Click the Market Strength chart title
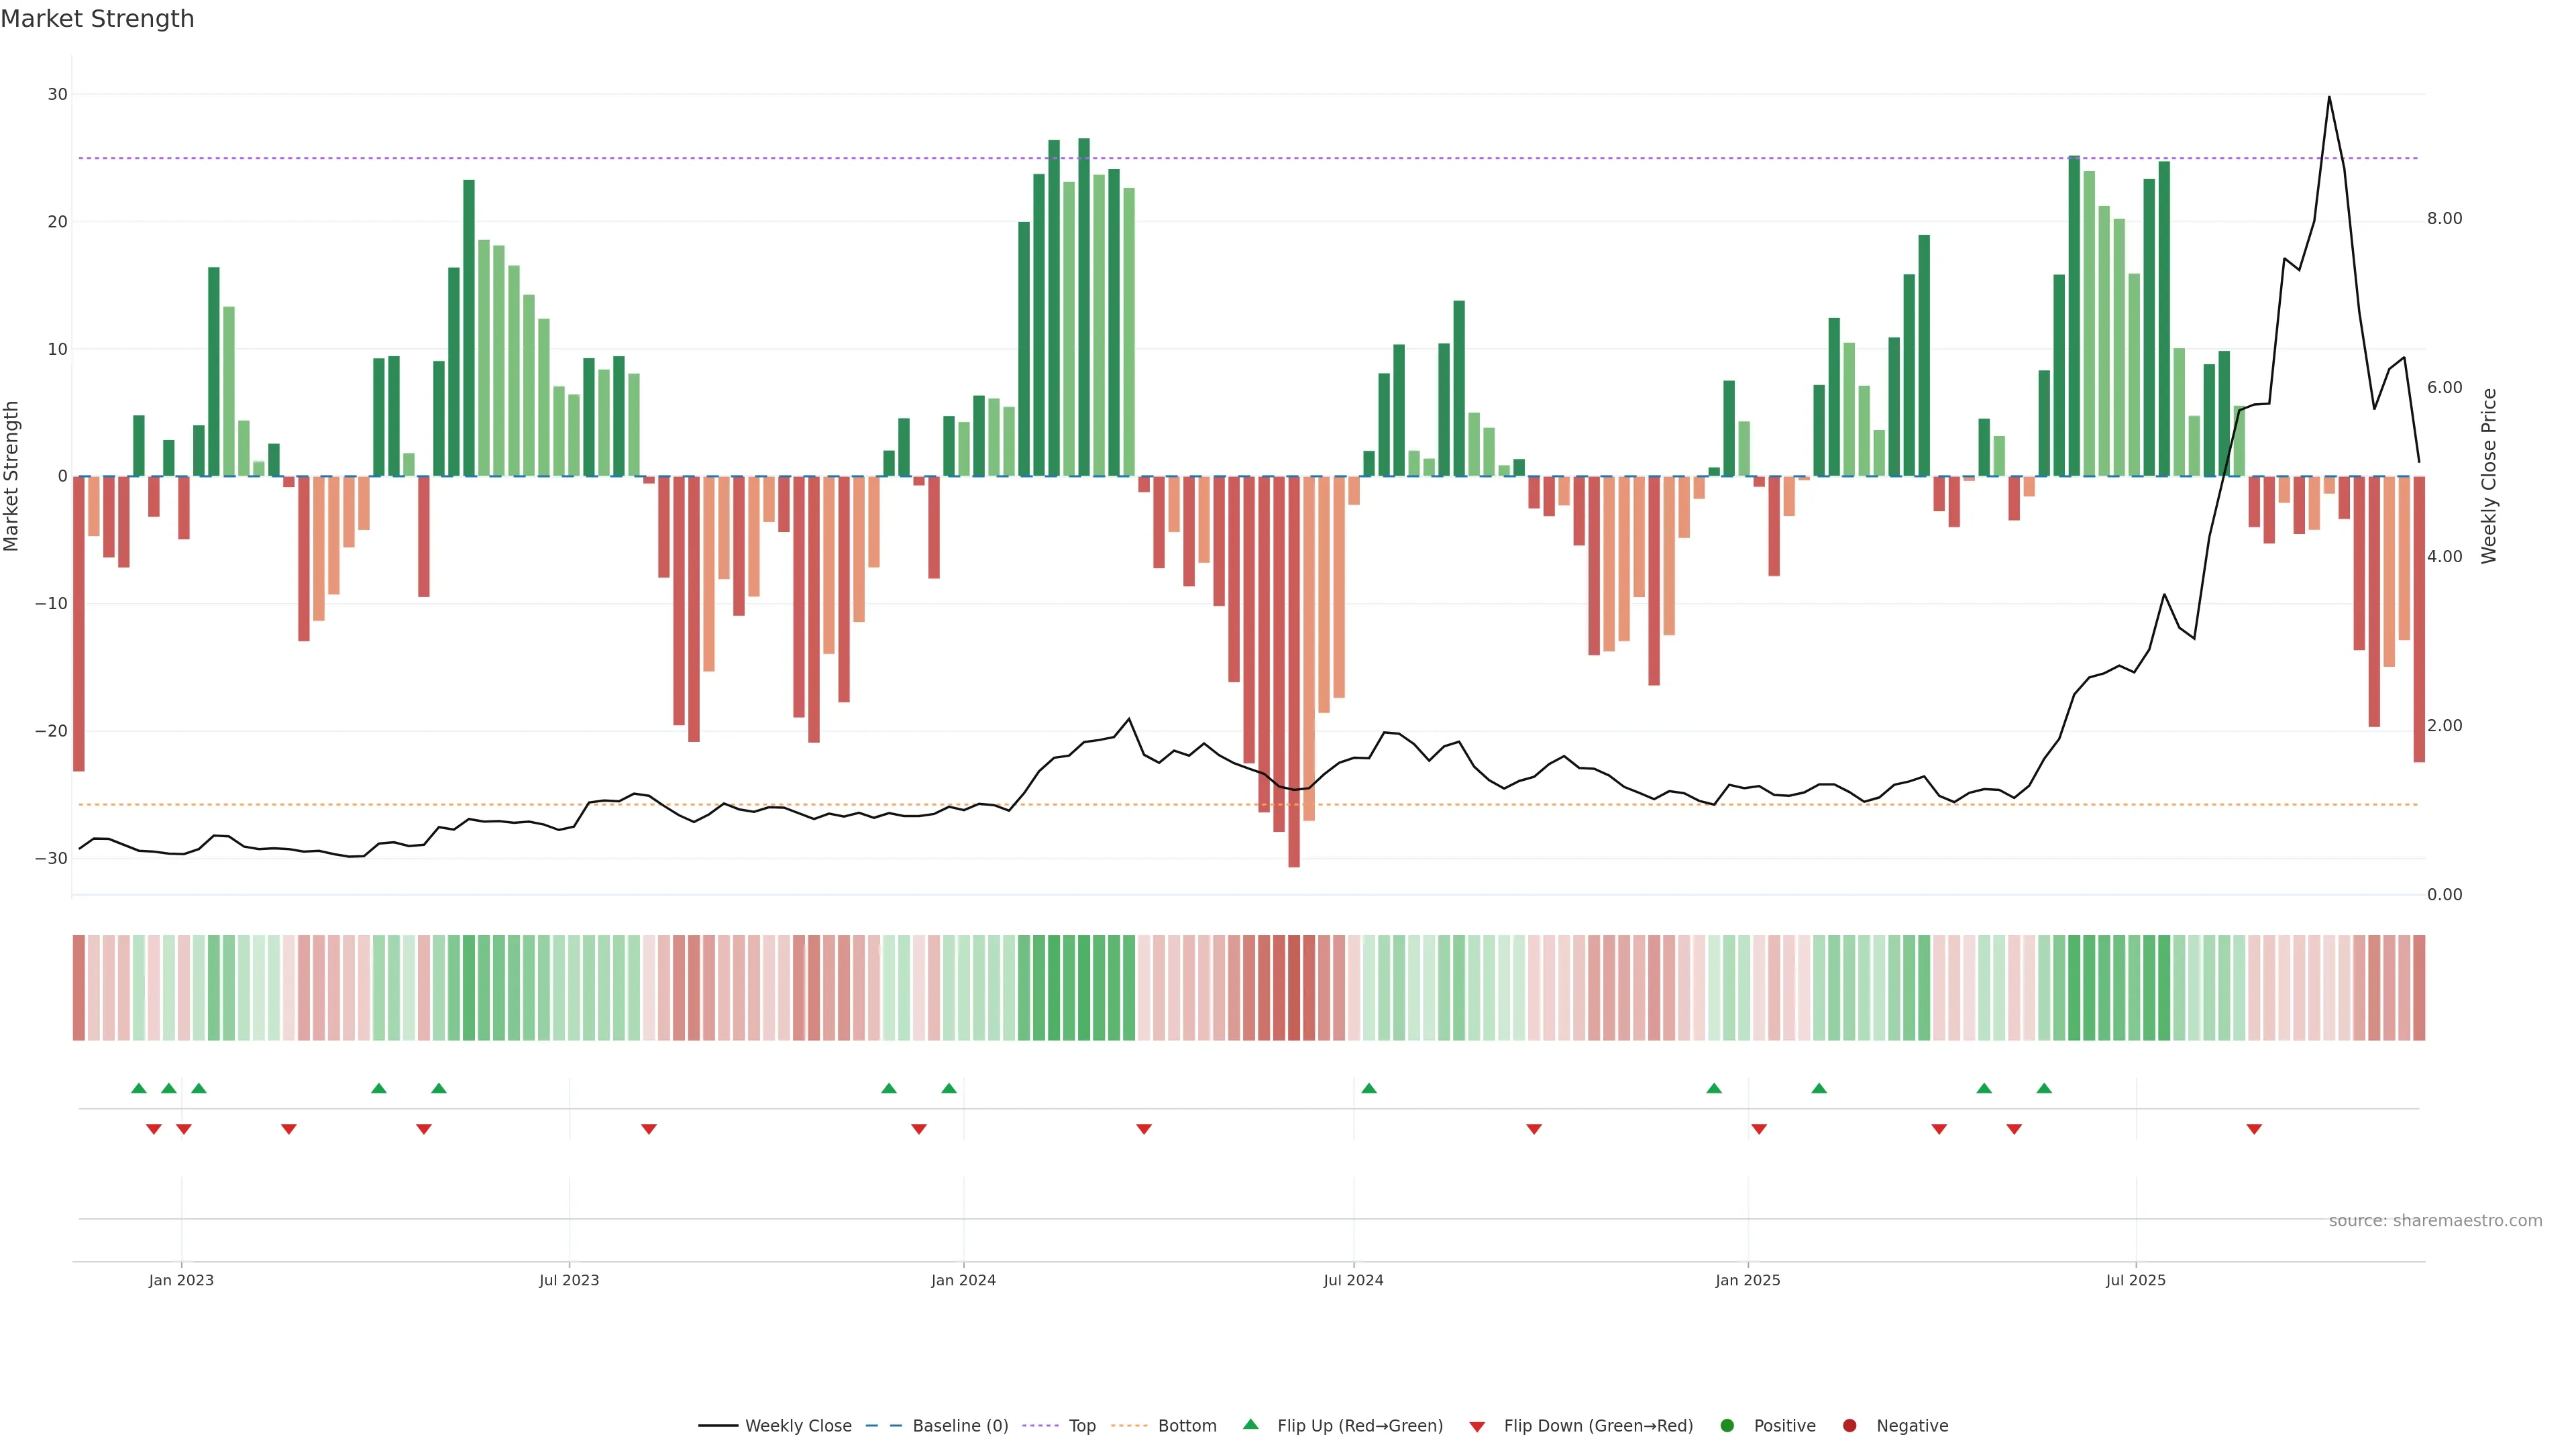Image resolution: width=2576 pixels, height=1449 pixels. (x=97, y=19)
